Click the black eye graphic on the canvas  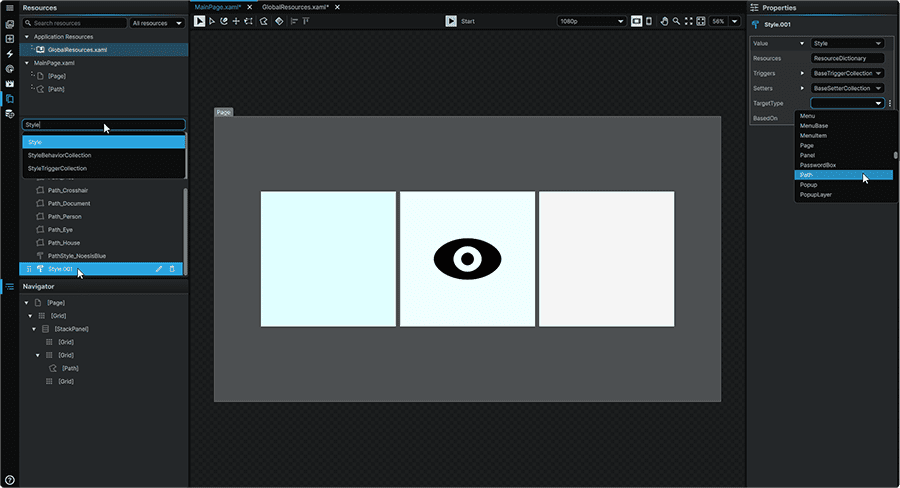click(x=467, y=259)
